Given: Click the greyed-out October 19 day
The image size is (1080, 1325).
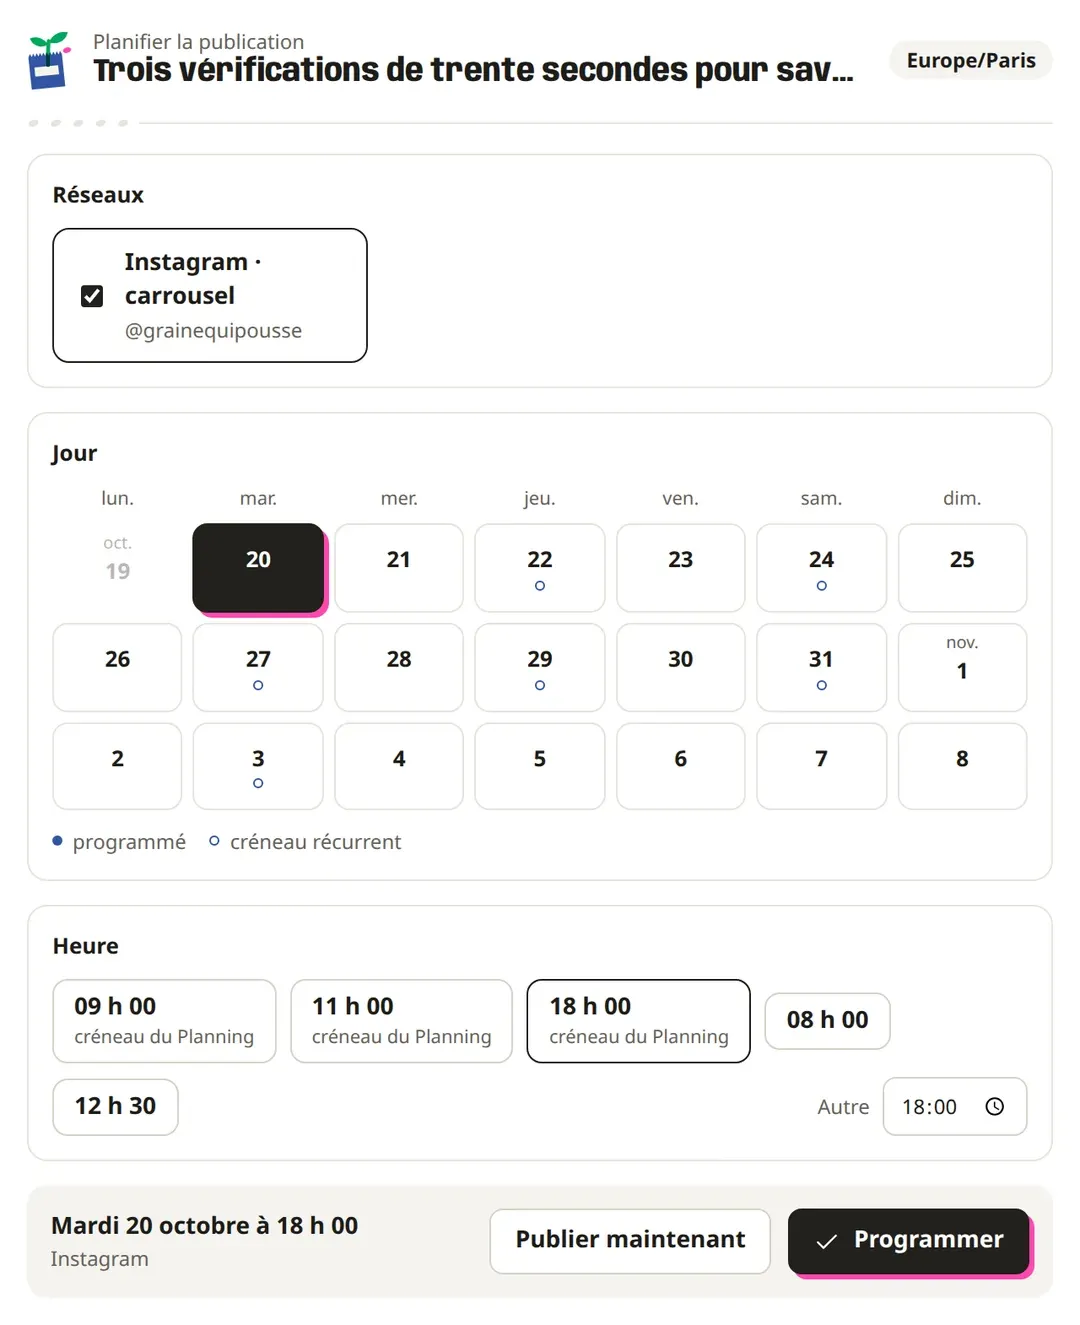Looking at the screenshot, I should point(117,567).
